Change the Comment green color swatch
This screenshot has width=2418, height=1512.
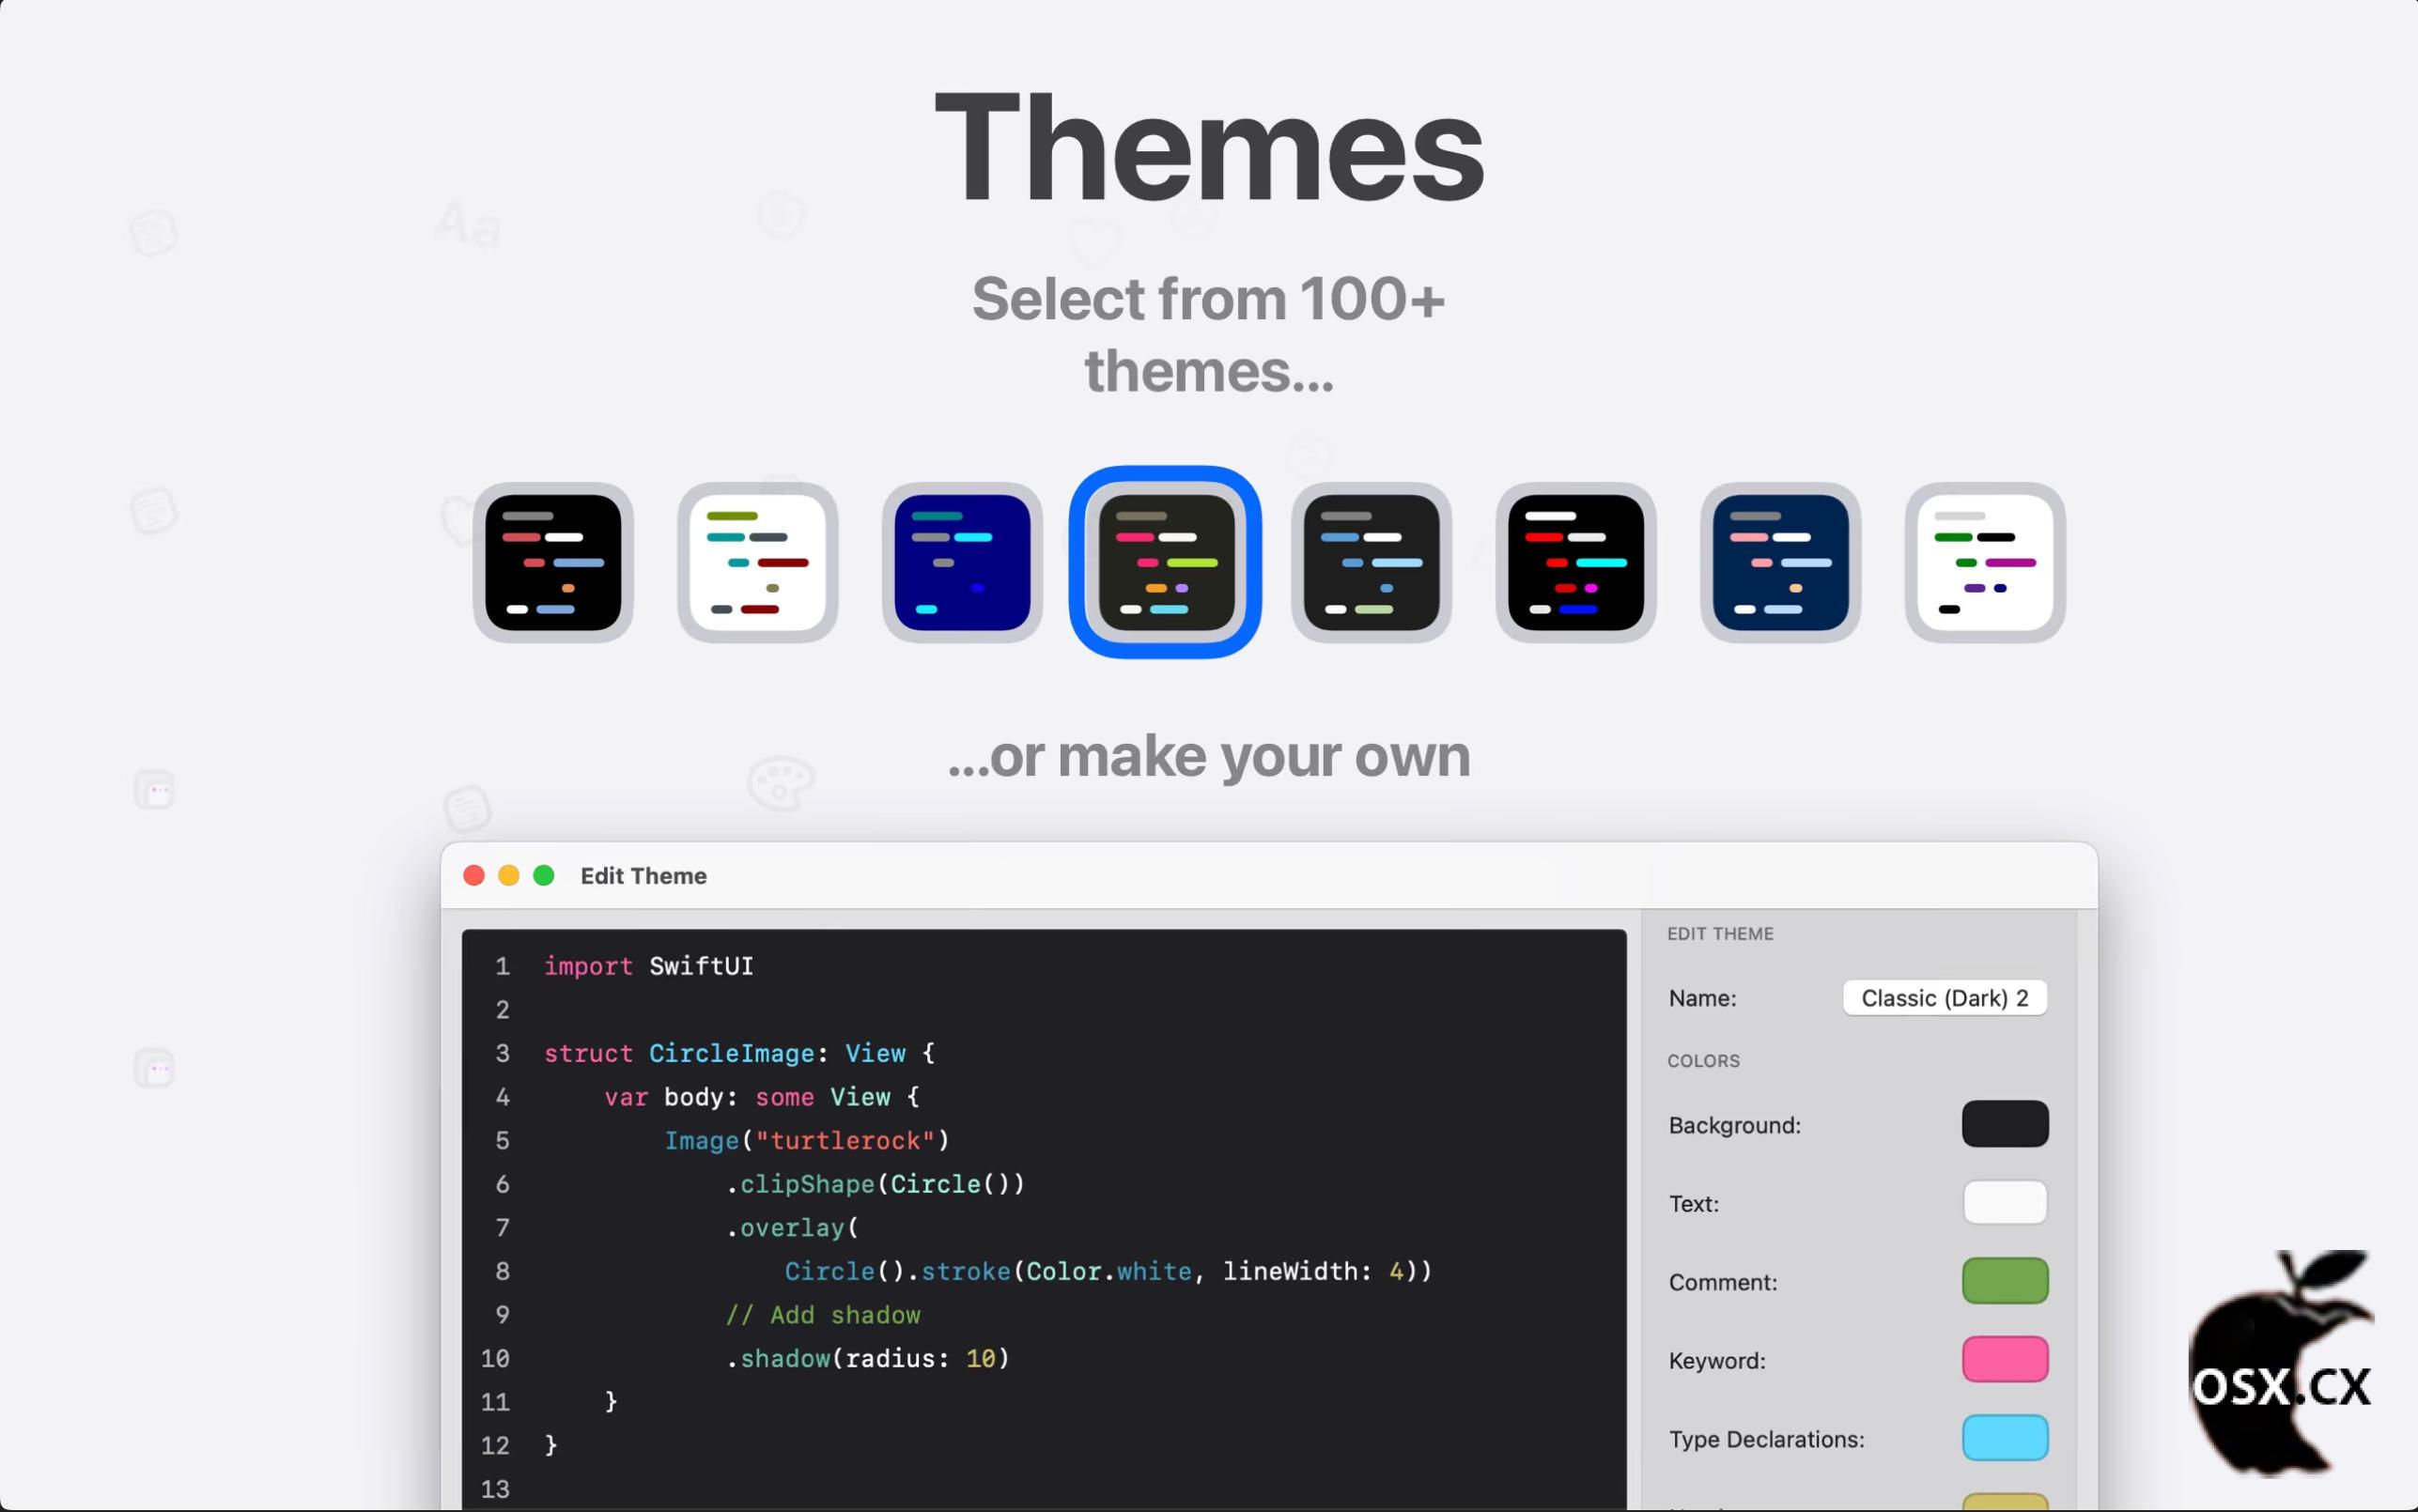tap(2004, 1281)
